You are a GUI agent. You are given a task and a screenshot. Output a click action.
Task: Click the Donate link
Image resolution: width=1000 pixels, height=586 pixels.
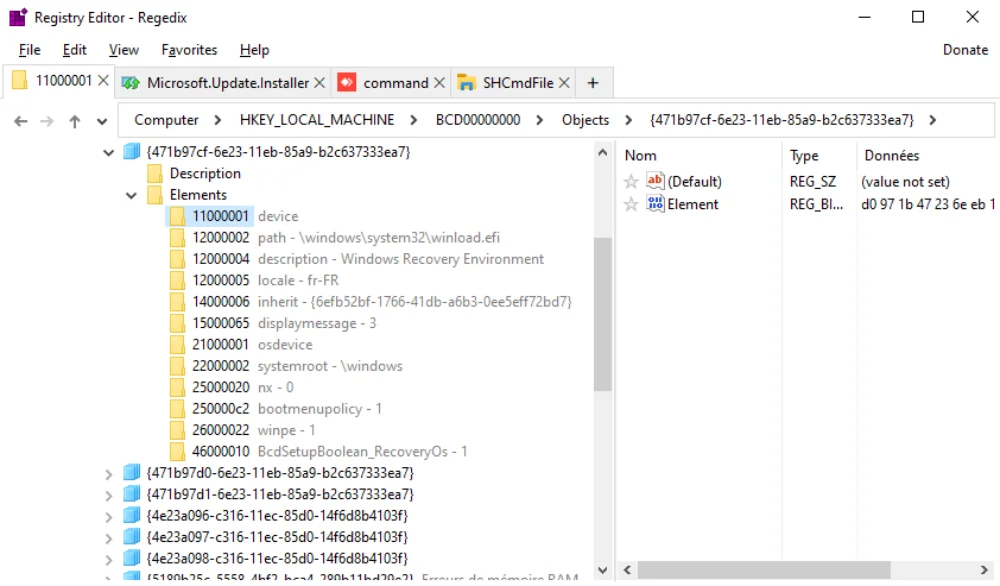(x=965, y=50)
